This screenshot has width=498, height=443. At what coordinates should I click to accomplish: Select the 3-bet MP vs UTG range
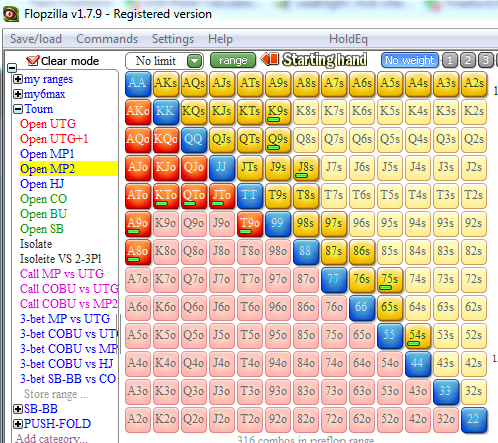point(65,319)
